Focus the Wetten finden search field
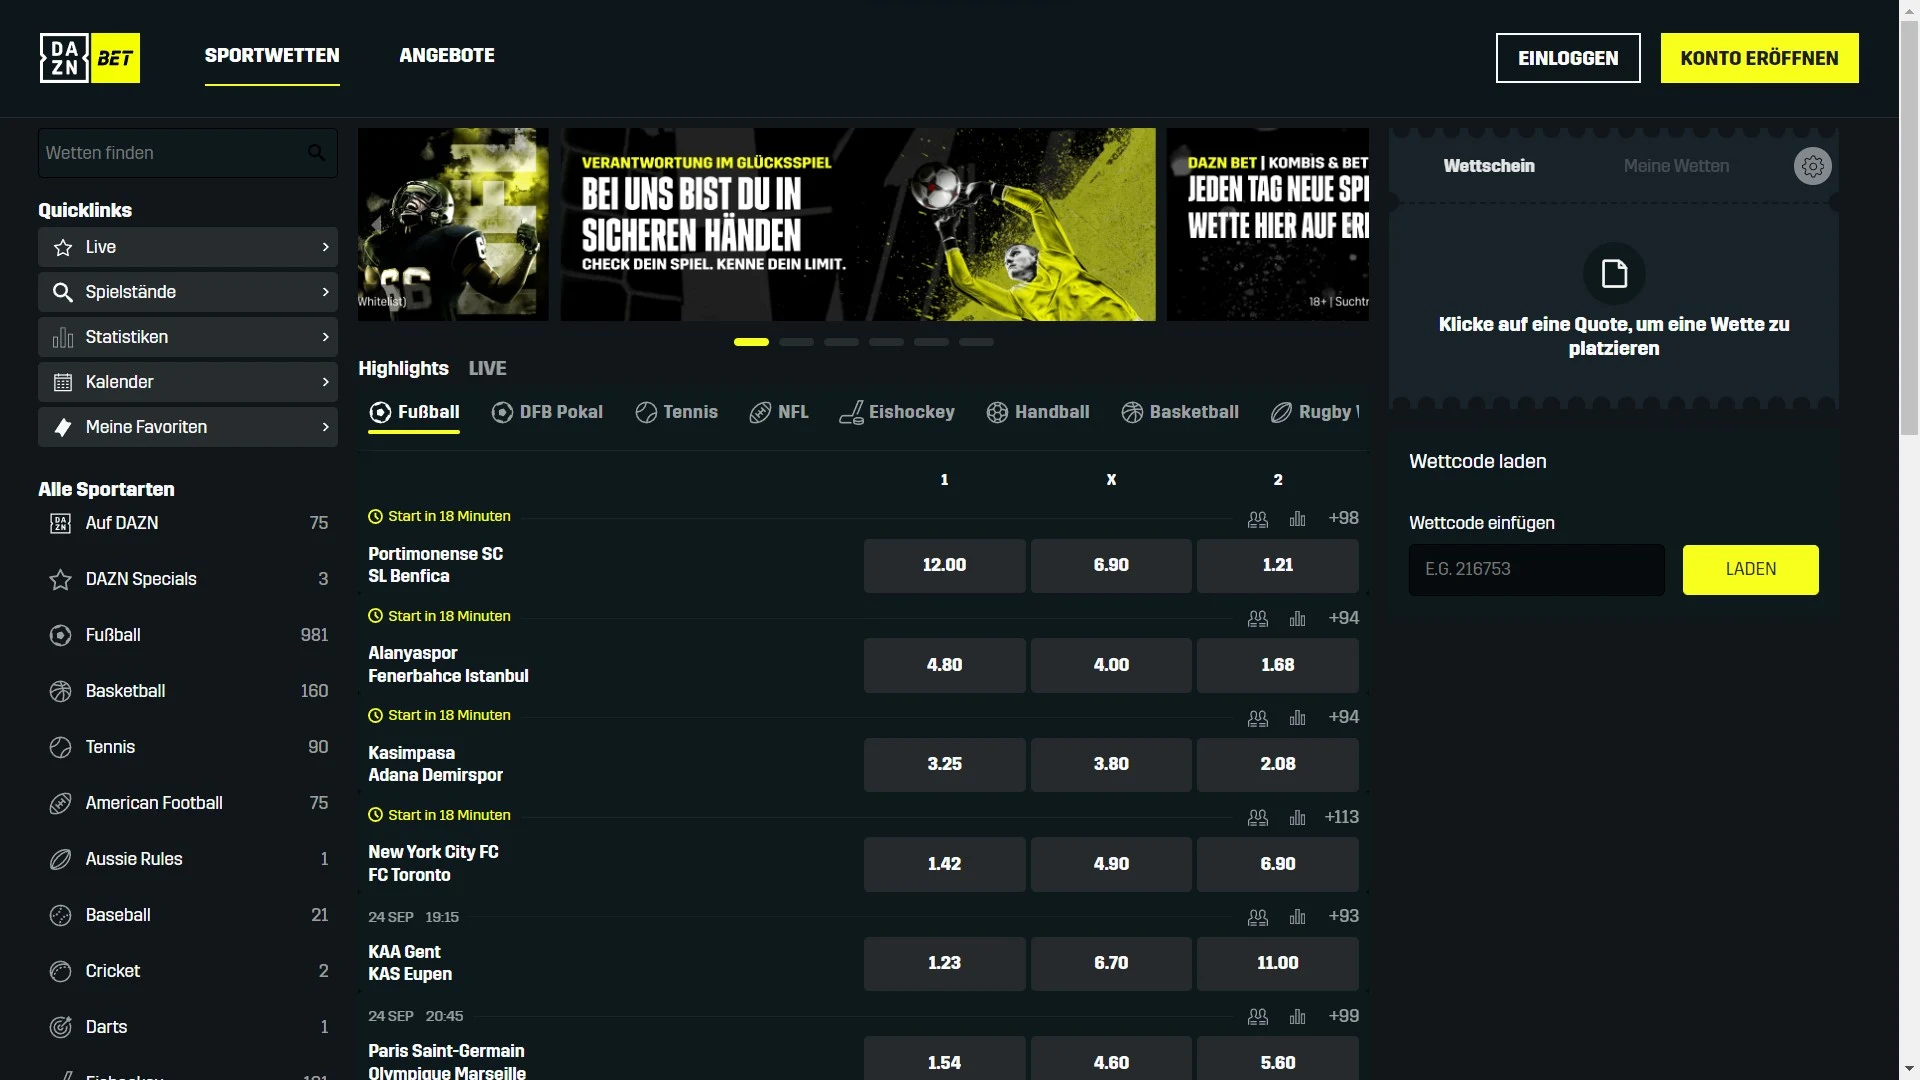 [188, 153]
